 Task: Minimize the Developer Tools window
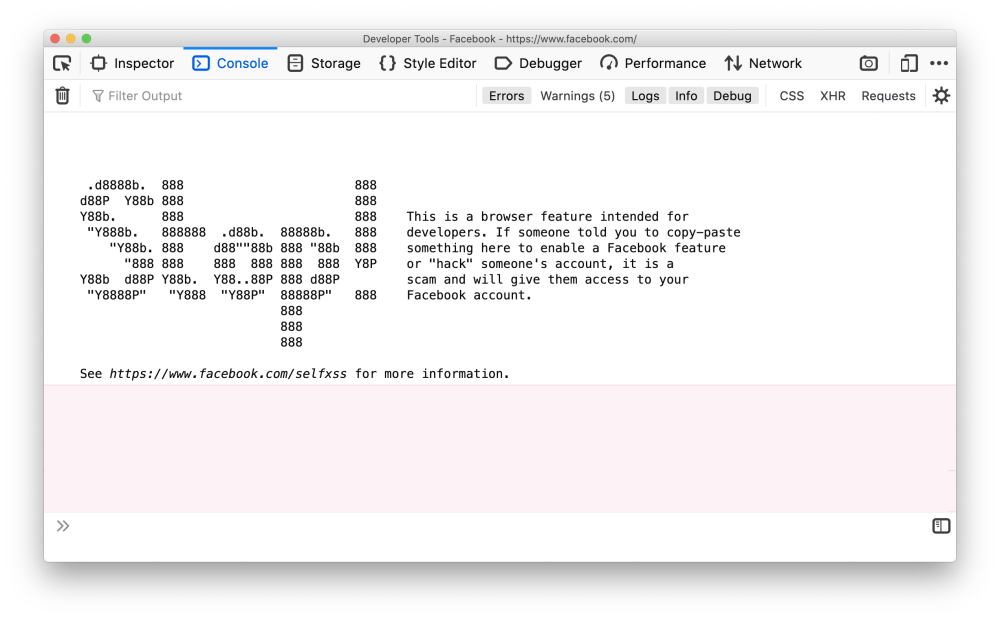click(x=71, y=38)
